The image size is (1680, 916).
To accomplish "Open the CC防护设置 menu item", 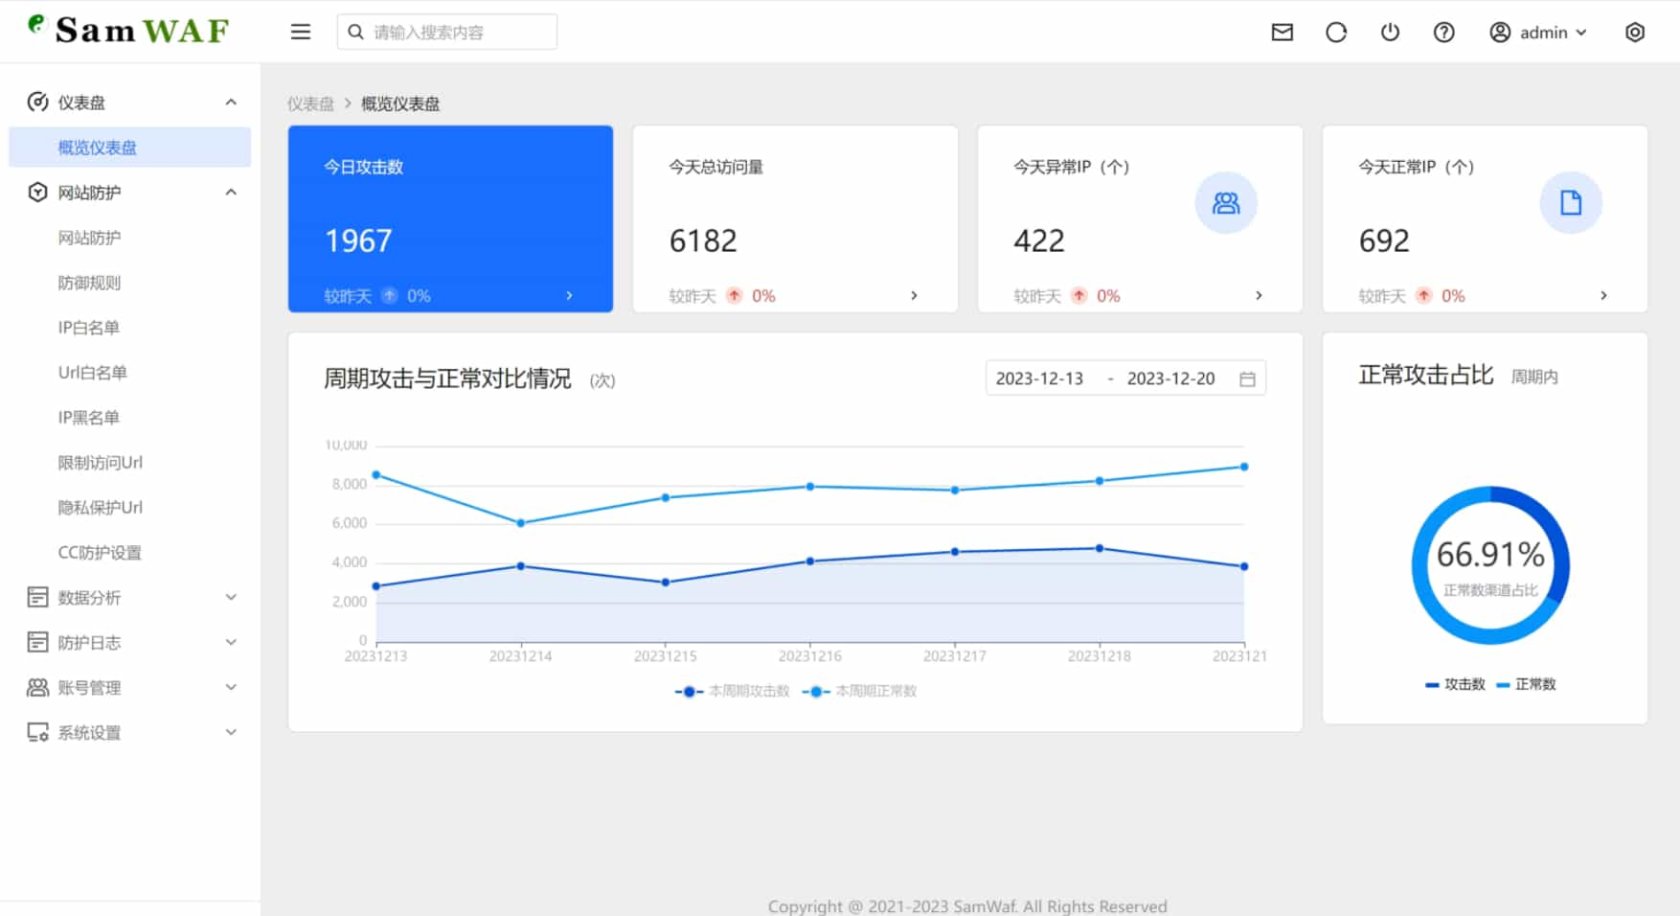I will [x=99, y=552].
